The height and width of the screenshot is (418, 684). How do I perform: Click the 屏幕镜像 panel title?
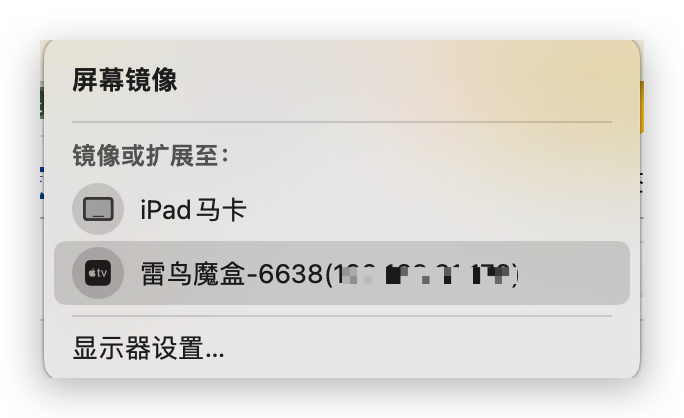(124, 80)
